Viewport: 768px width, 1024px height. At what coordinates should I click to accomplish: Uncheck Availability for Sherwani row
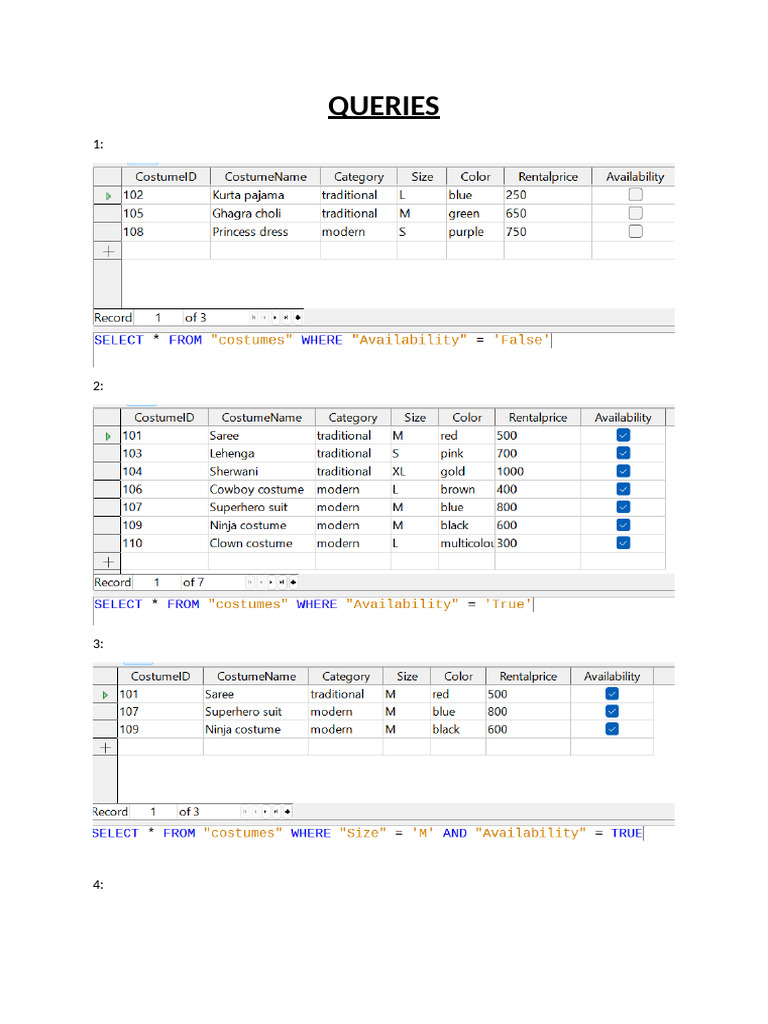pos(624,471)
